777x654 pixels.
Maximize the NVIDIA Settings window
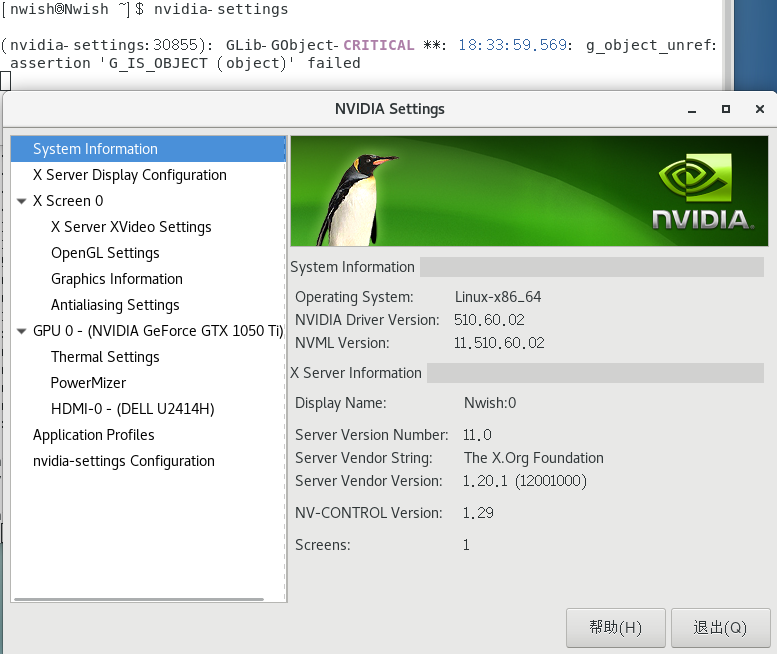click(x=726, y=109)
